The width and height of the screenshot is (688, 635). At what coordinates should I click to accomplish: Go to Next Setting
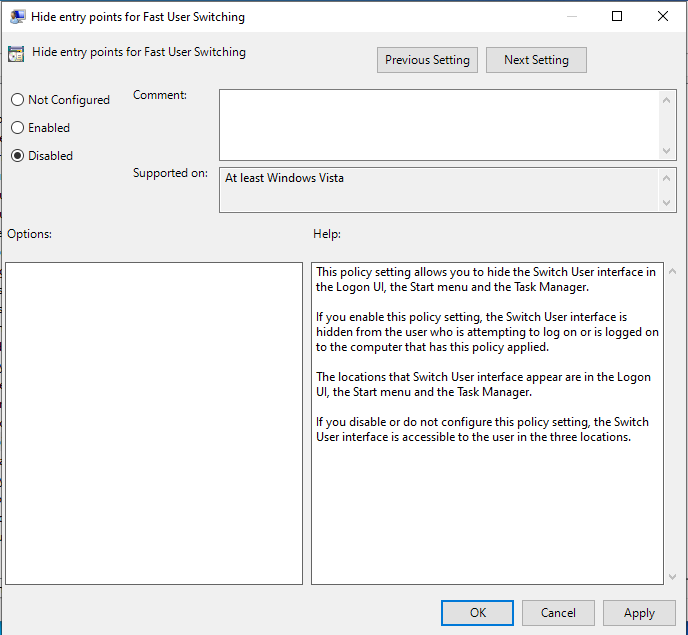[x=536, y=60]
